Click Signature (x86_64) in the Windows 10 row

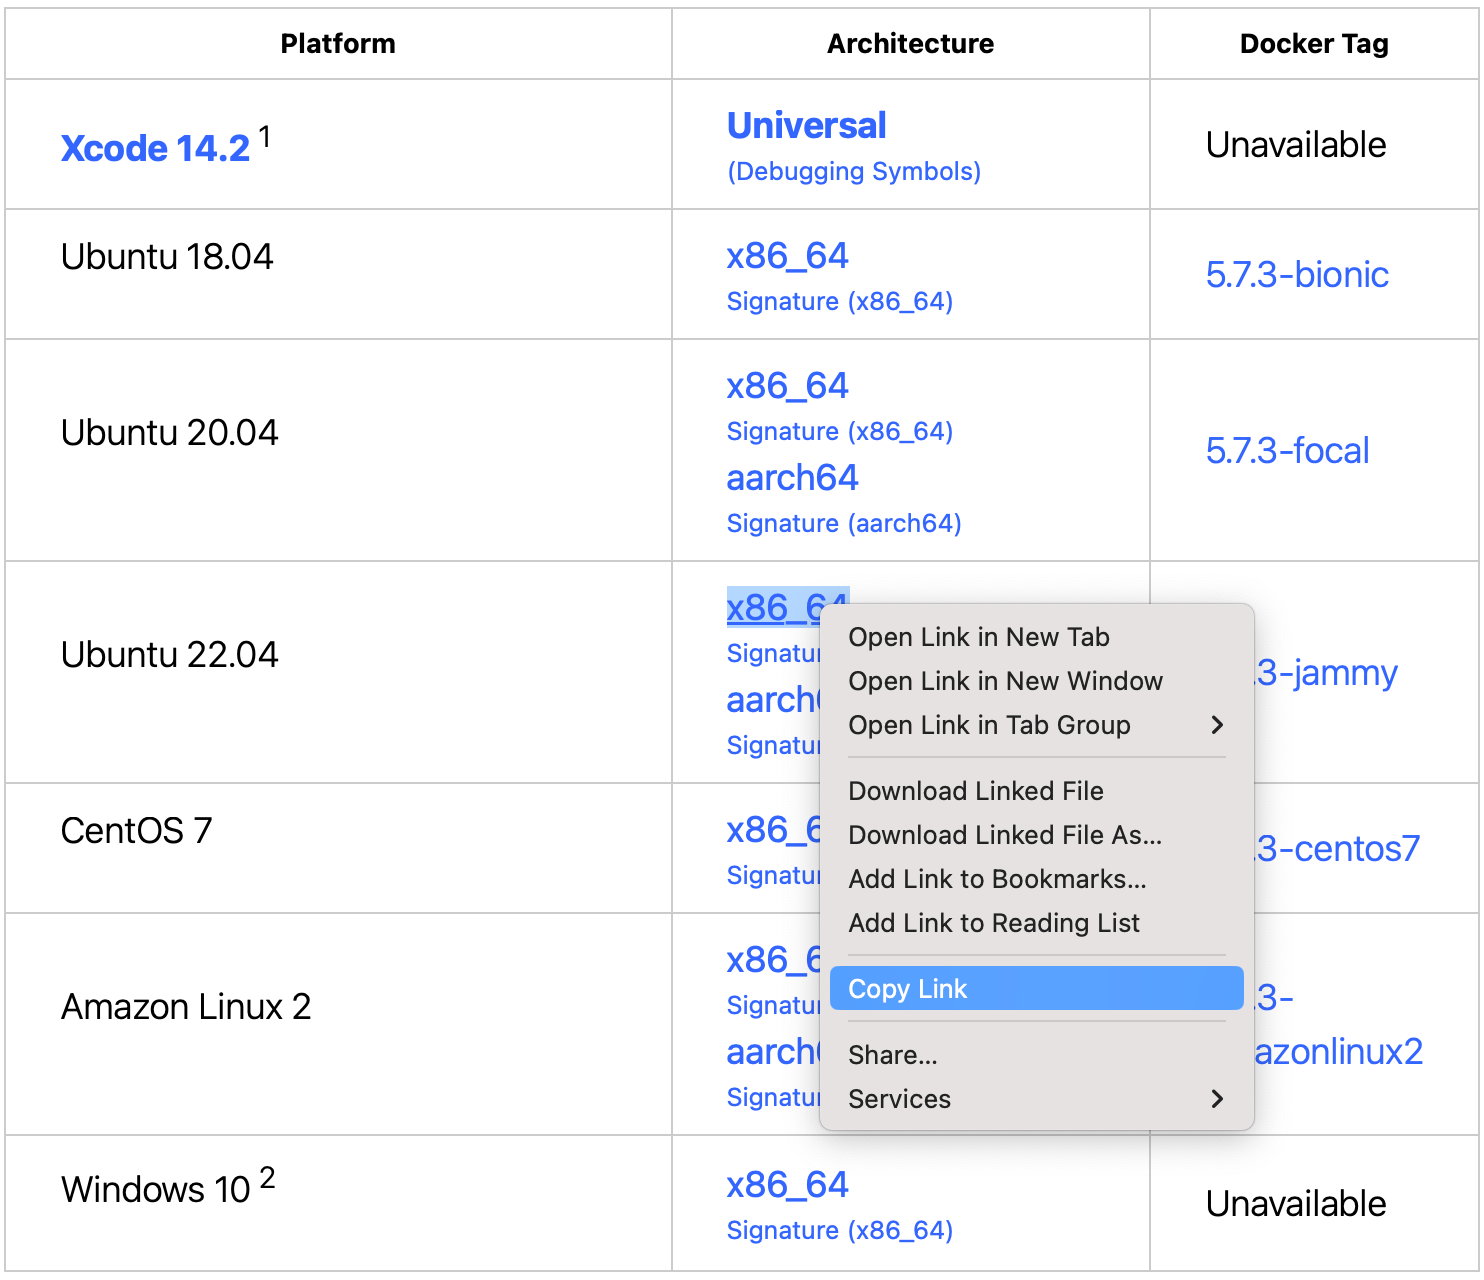click(840, 1230)
